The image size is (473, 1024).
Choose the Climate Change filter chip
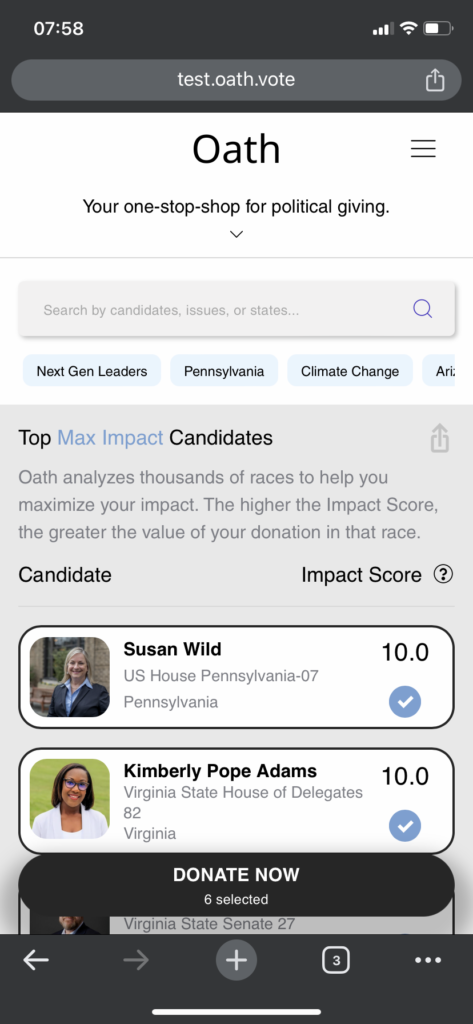[350, 371]
